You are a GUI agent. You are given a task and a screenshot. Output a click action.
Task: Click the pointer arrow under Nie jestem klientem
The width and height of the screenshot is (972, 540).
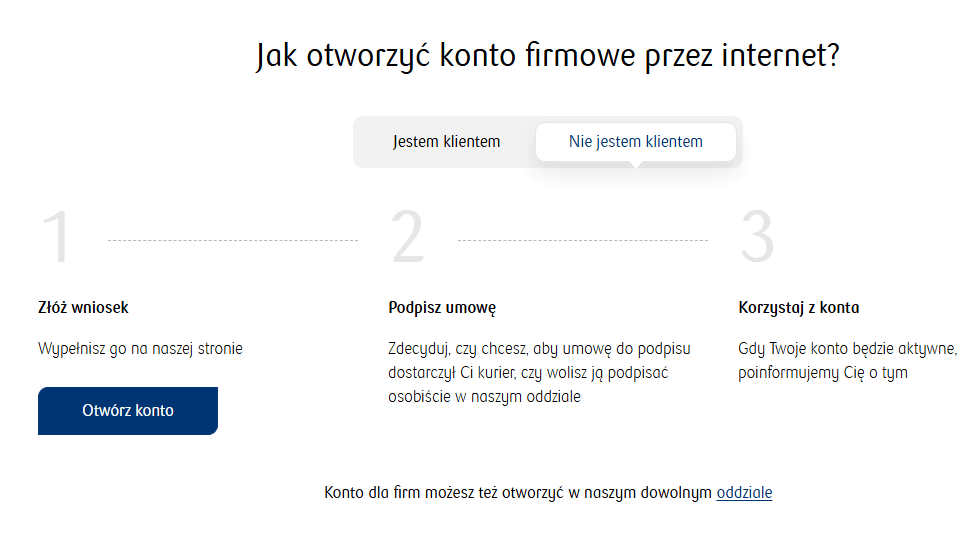click(x=635, y=164)
